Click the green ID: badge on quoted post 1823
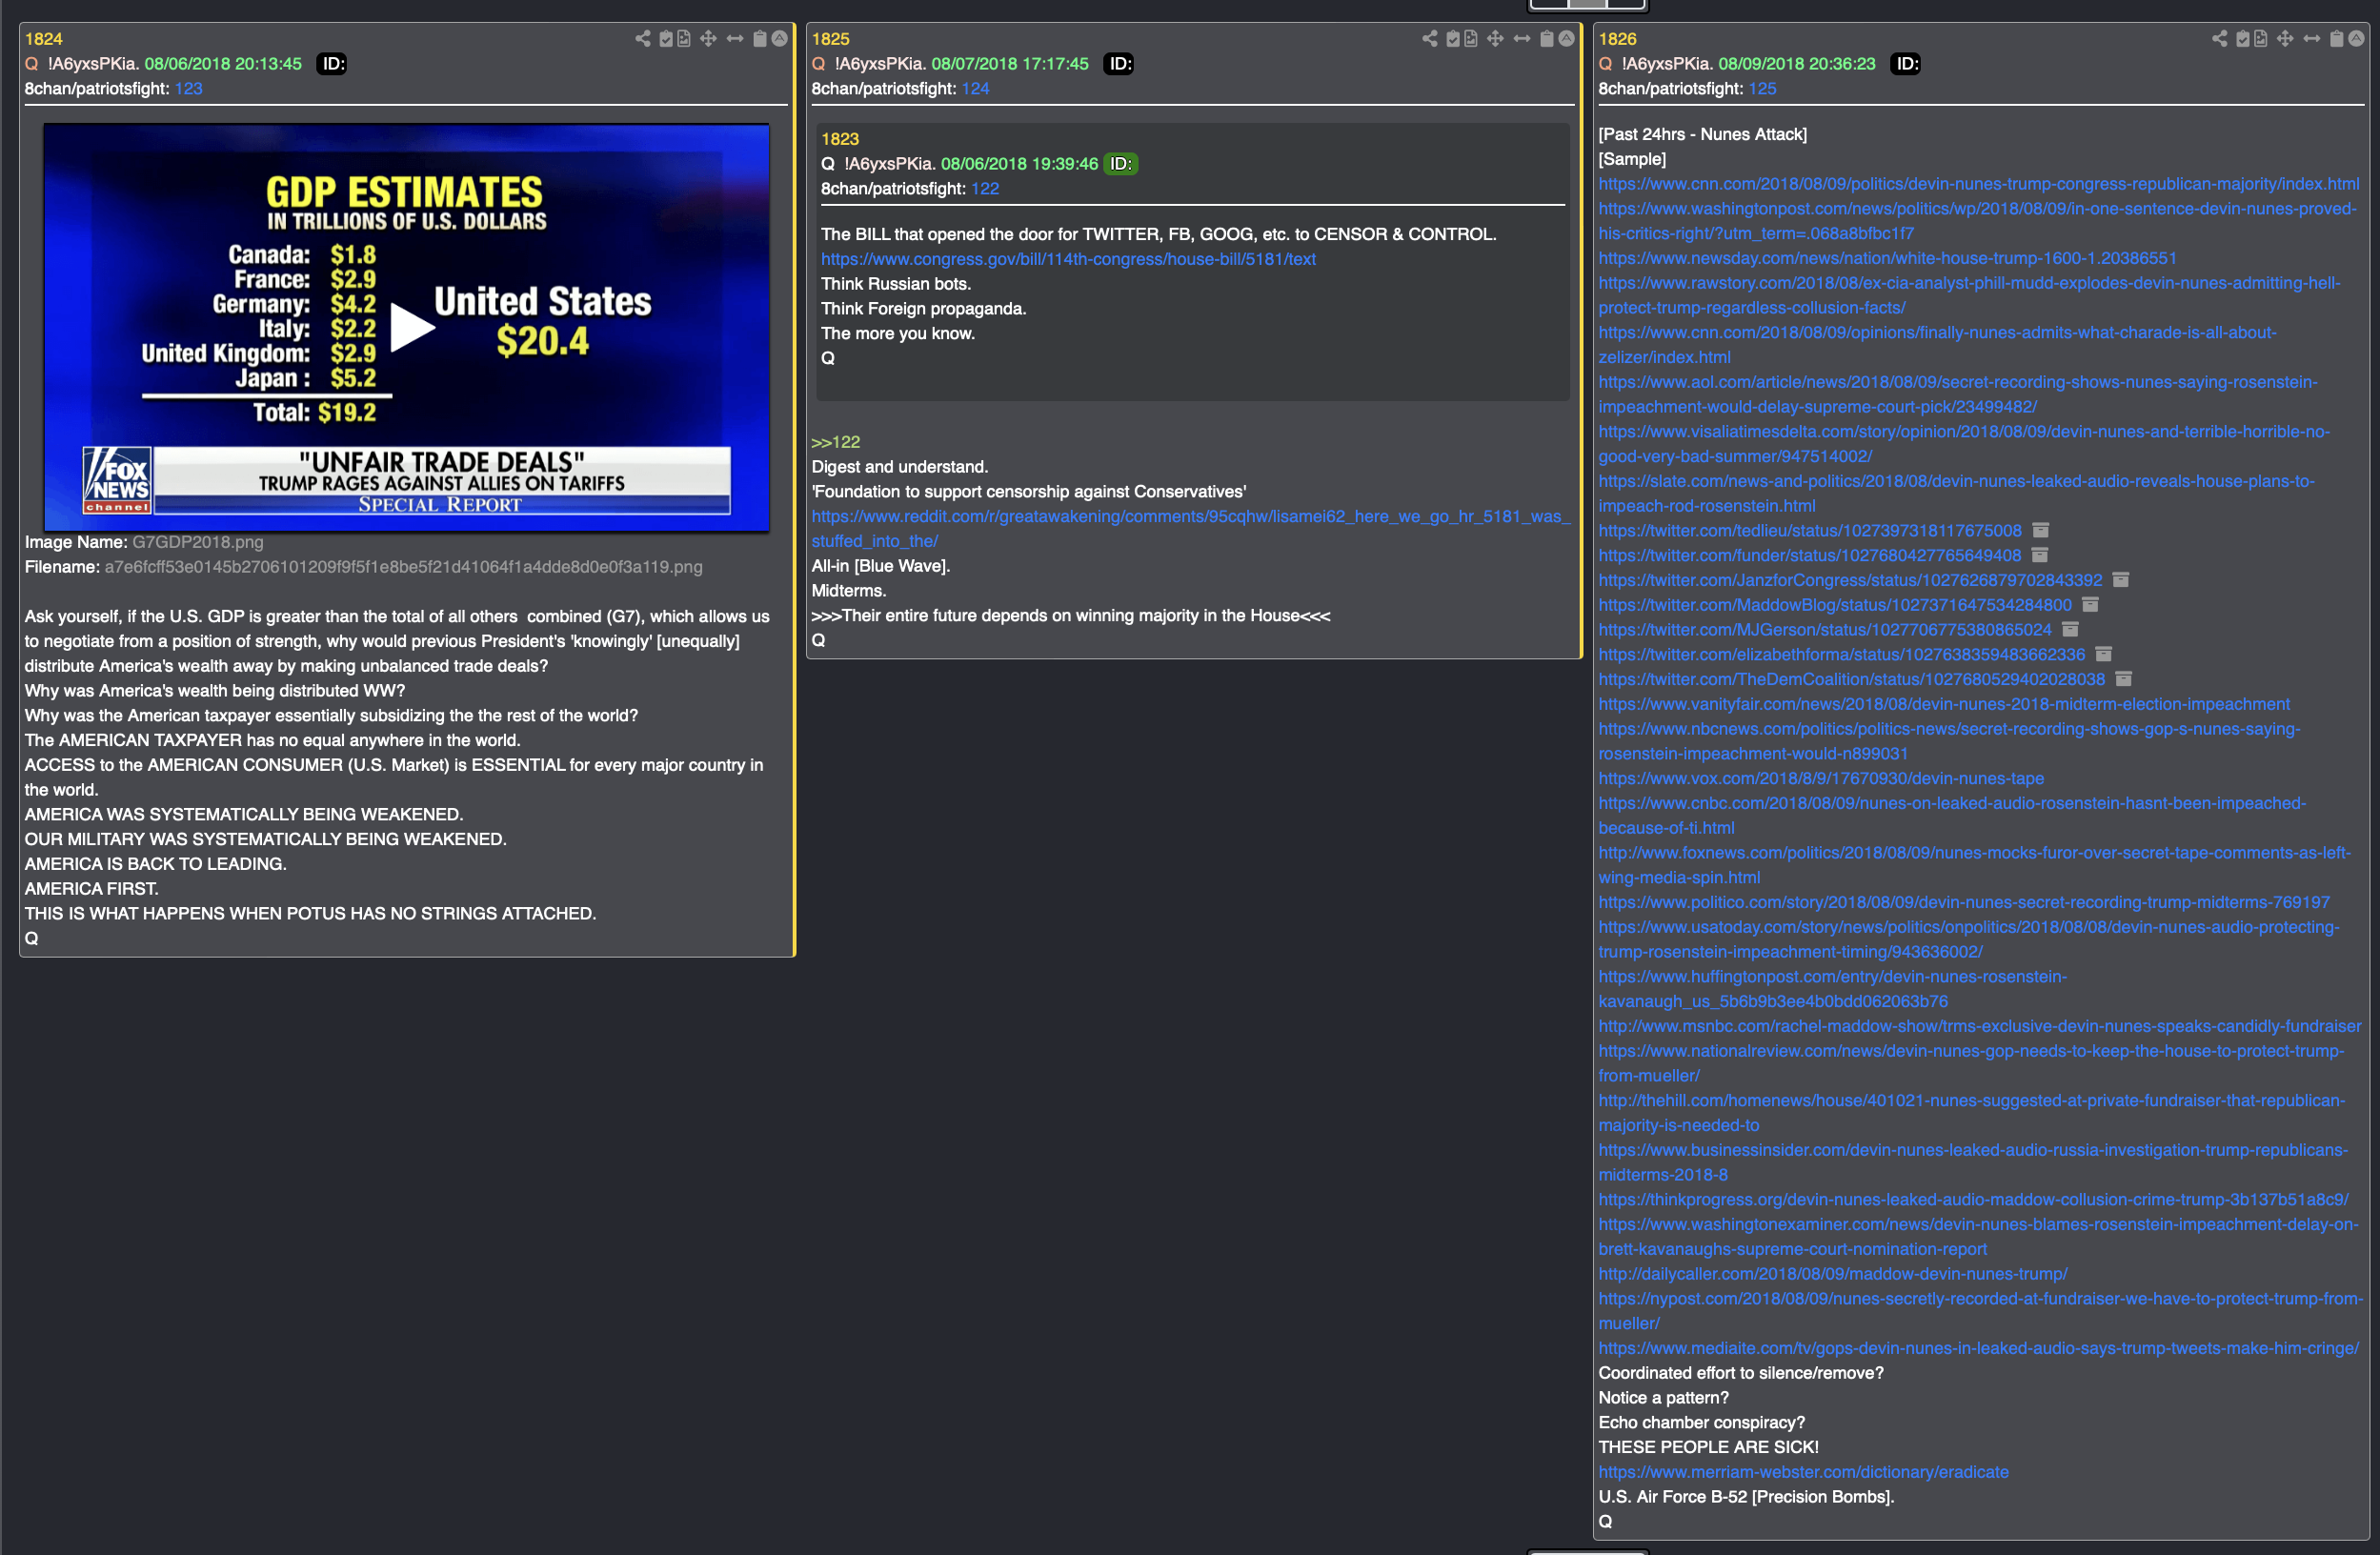 pyautogui.click(x=1120, y=164)
